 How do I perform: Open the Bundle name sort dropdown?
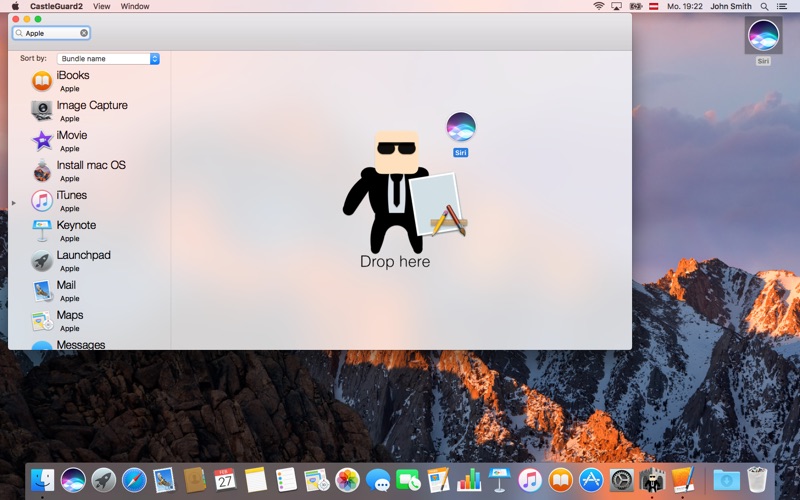pyautogui.click(x=108, y=59)
